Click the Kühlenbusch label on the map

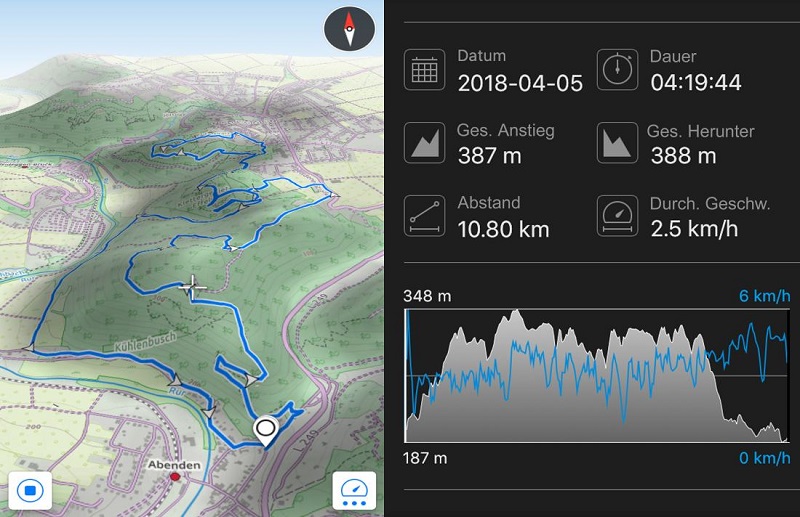(x=145, y=341)
